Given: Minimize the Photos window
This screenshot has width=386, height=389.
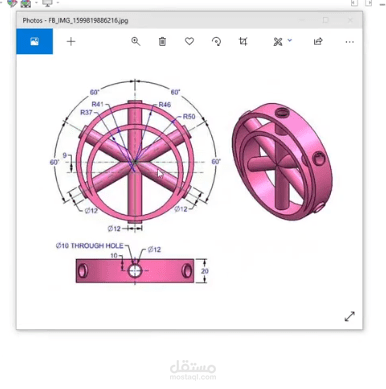Looking at the screenshot, I should click(302, 20).
